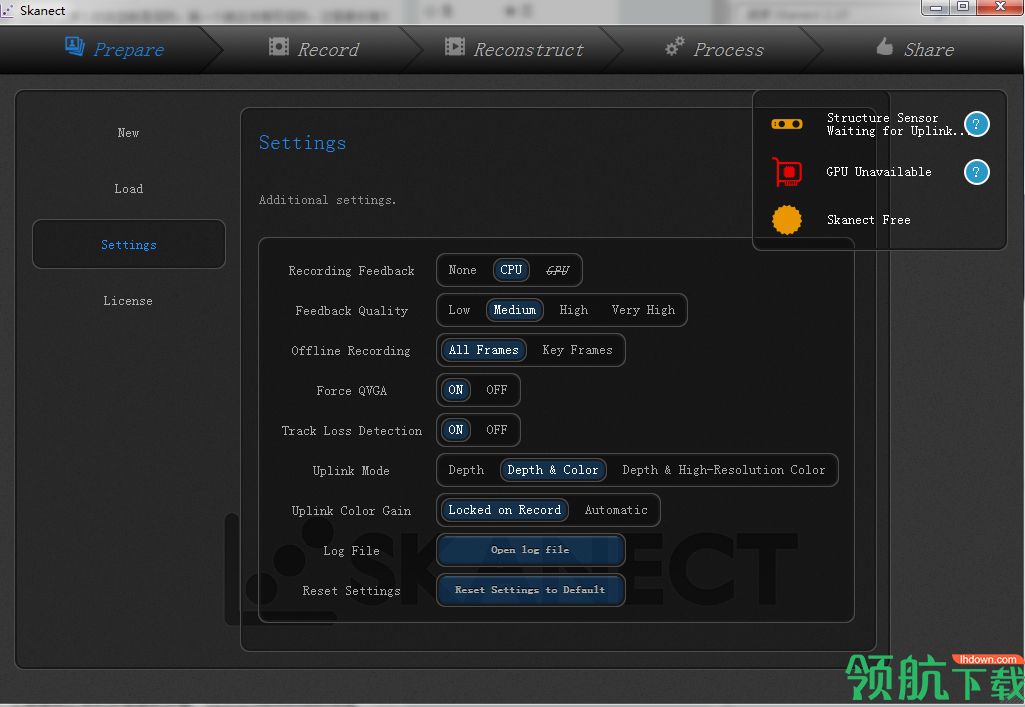Open help for GPU Unavailable
Image resolution: width=1025 pixels, height=707 pixels.
(976, 172)
